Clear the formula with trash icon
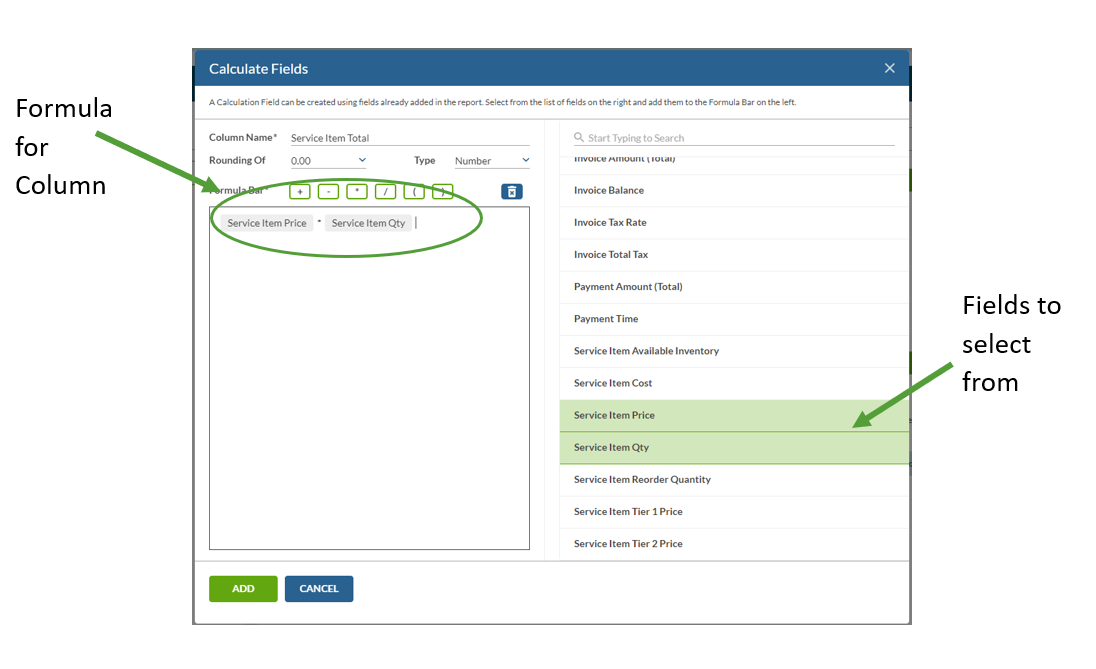Screen dimensions: 1096x669 (512, 192)
